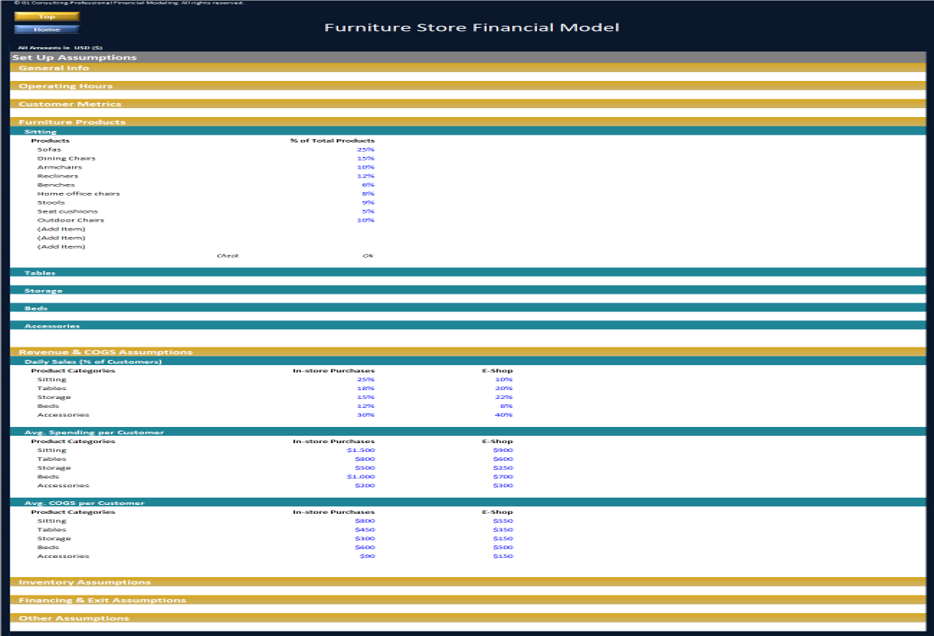Viewport: 934px width, 636px height.
Task: Select the Revenue & COGS Assumptions header
Action: tap(468, 352)
